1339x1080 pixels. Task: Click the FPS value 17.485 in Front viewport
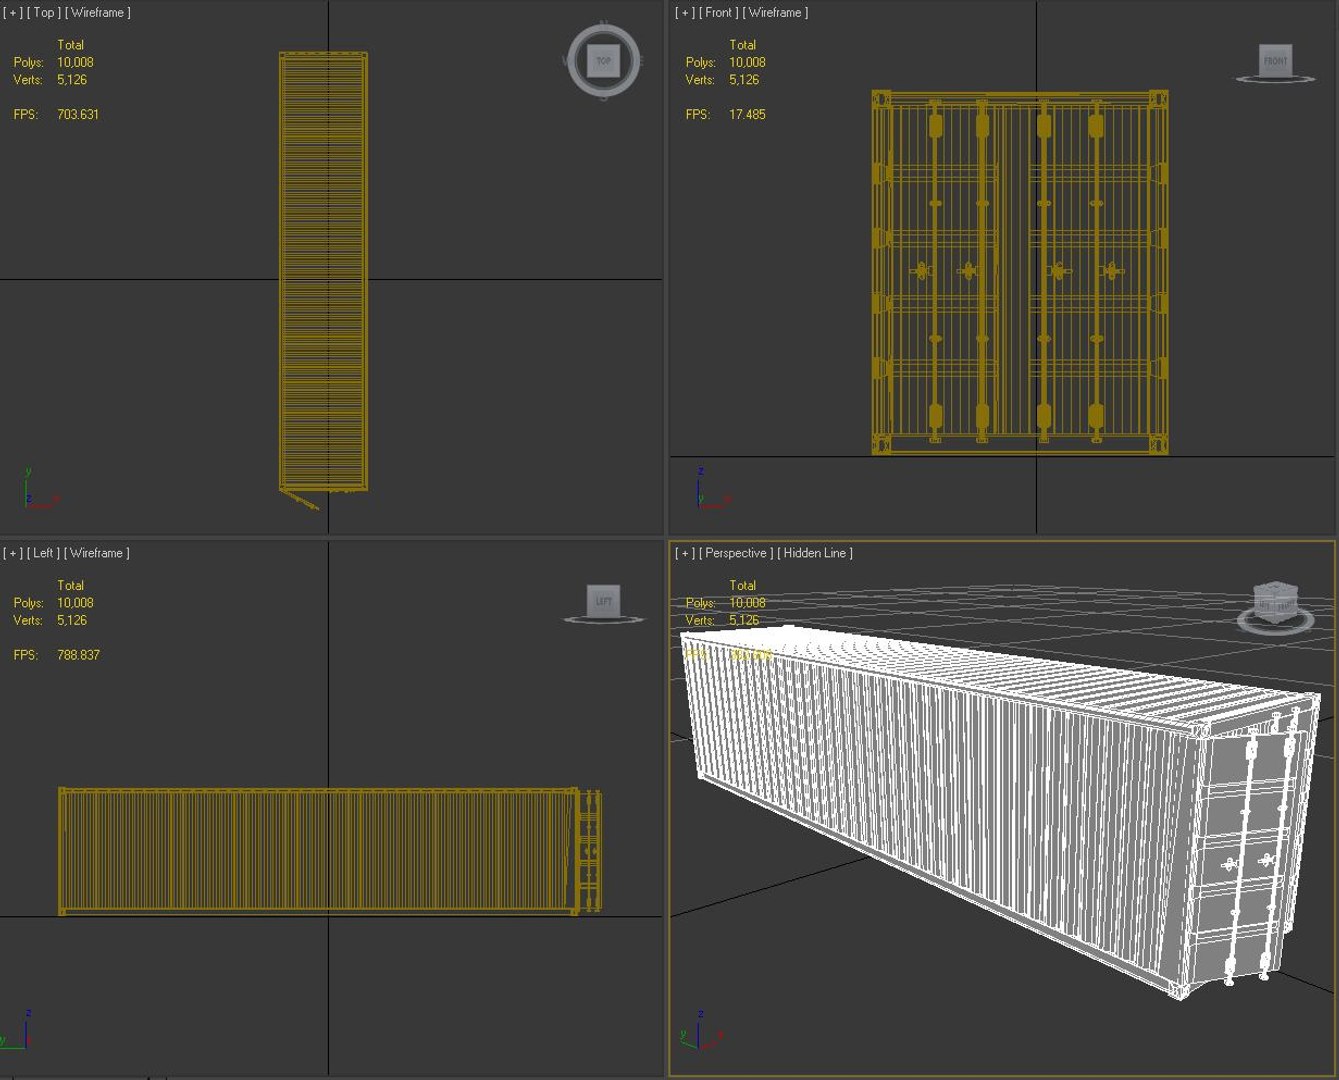coord(748,115)
